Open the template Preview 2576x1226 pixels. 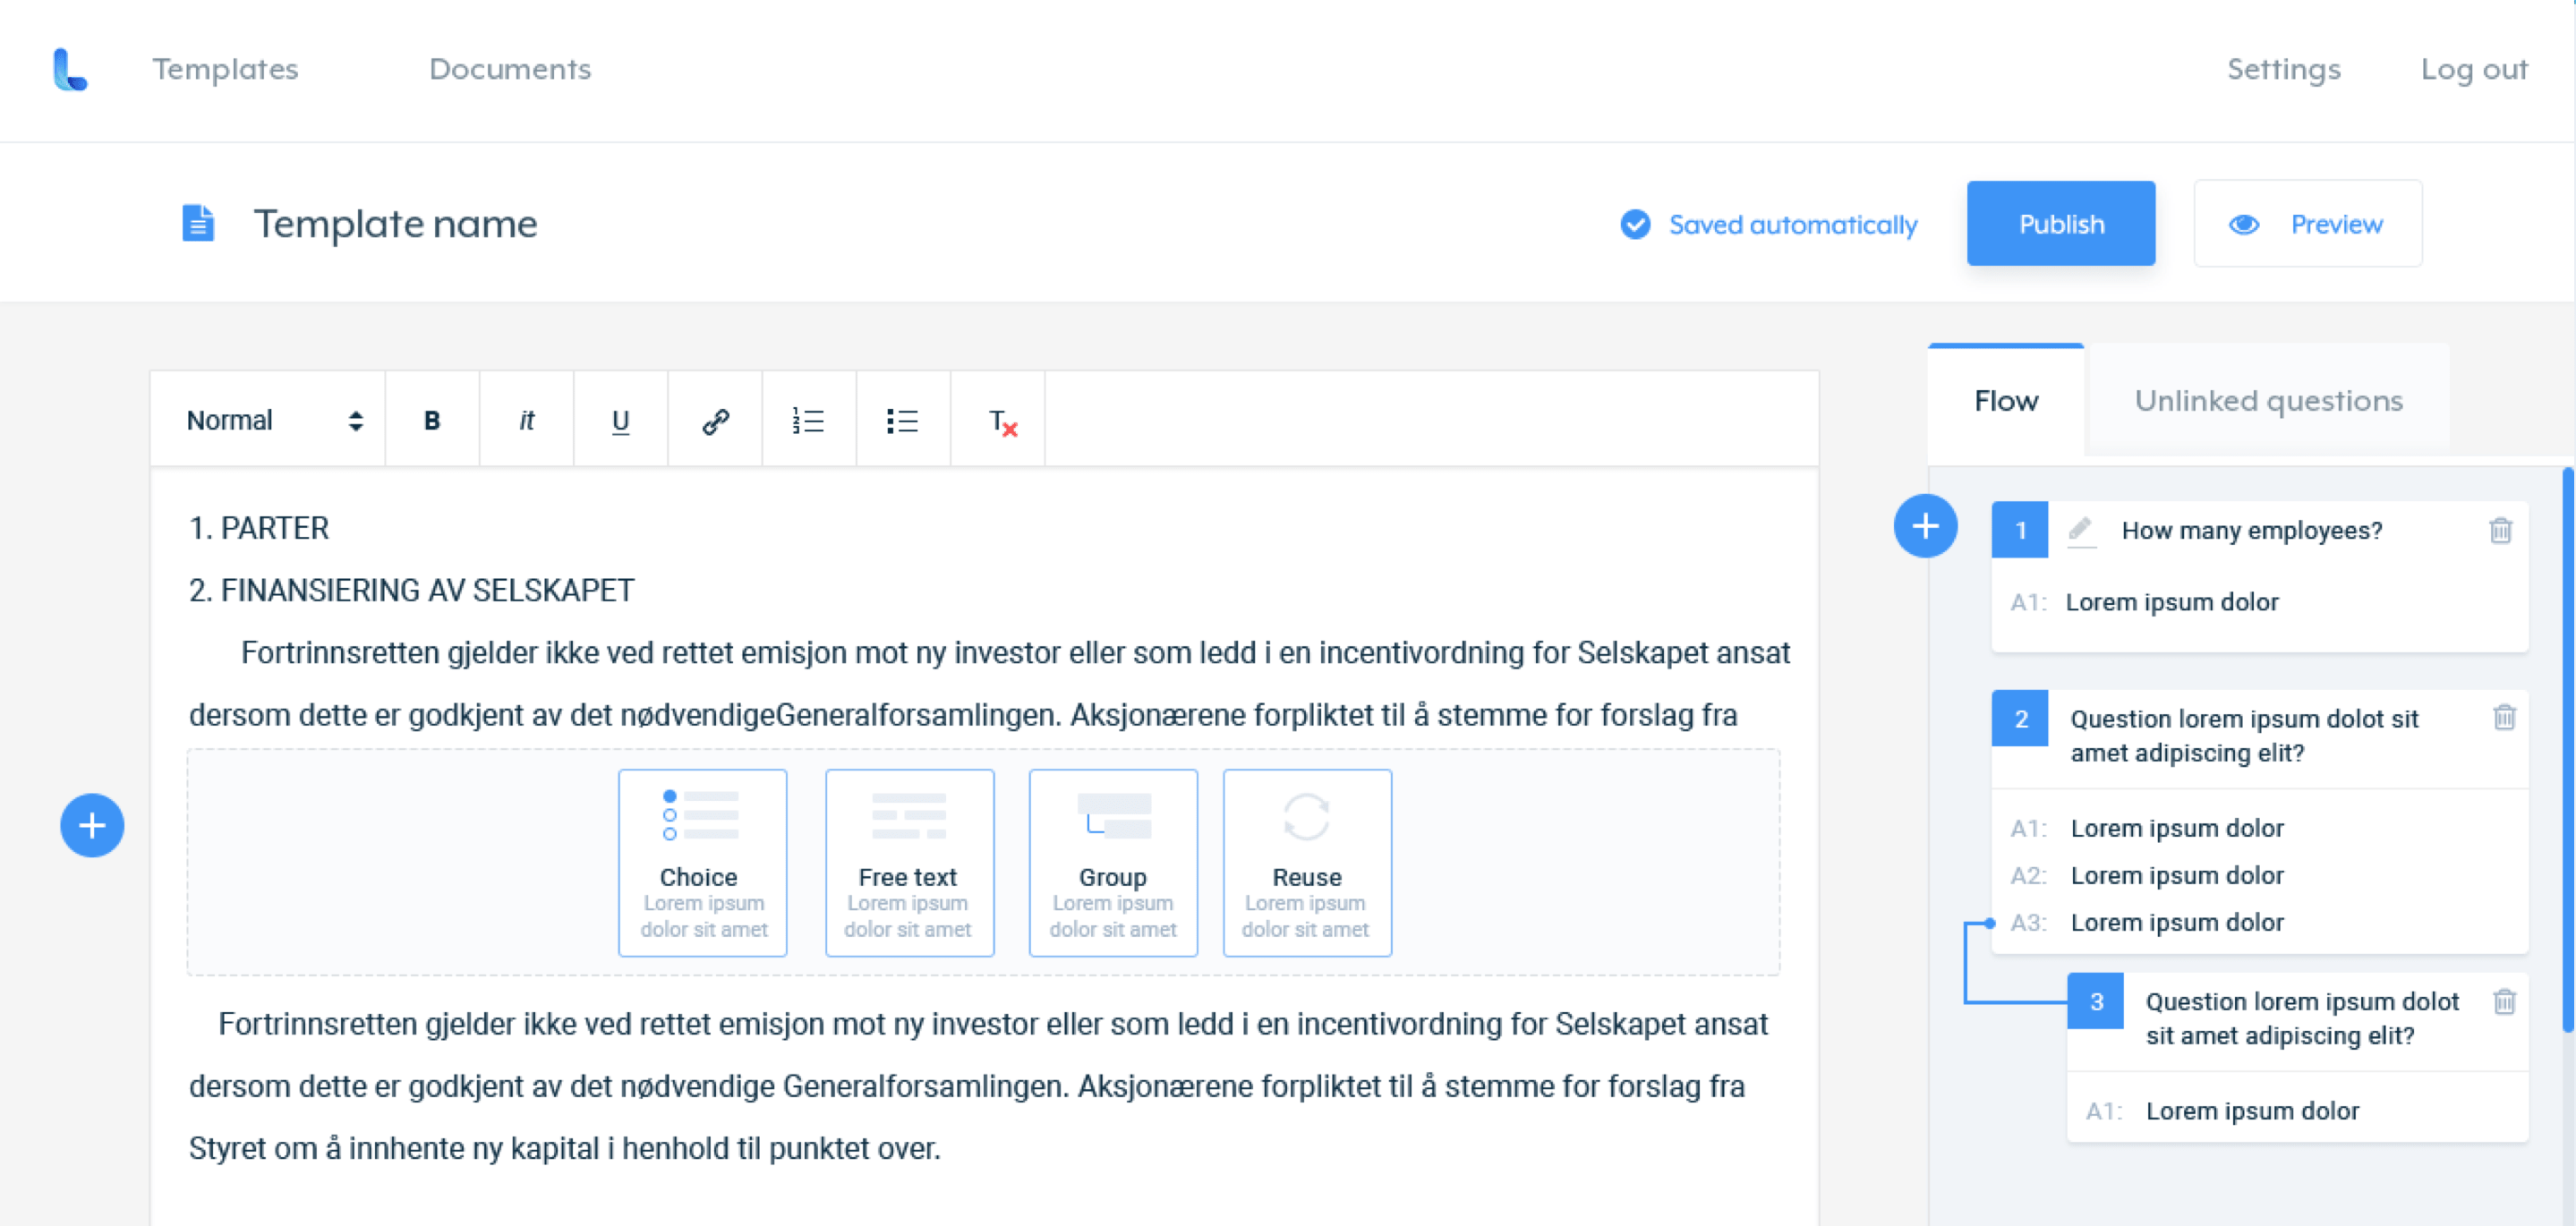[2307, 224]
